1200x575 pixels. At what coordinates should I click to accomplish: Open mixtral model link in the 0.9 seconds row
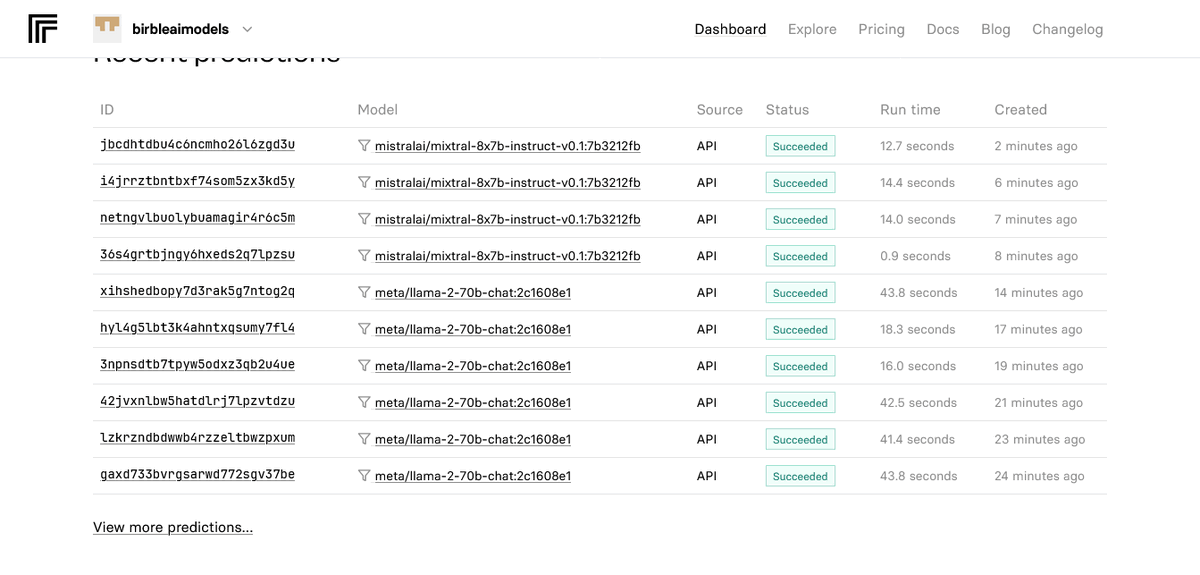pos(508,256)
